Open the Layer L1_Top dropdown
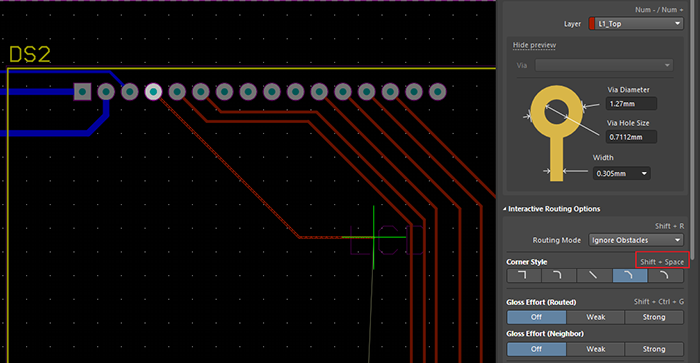This screenshot has width=700, height=363. coord(636,24)
